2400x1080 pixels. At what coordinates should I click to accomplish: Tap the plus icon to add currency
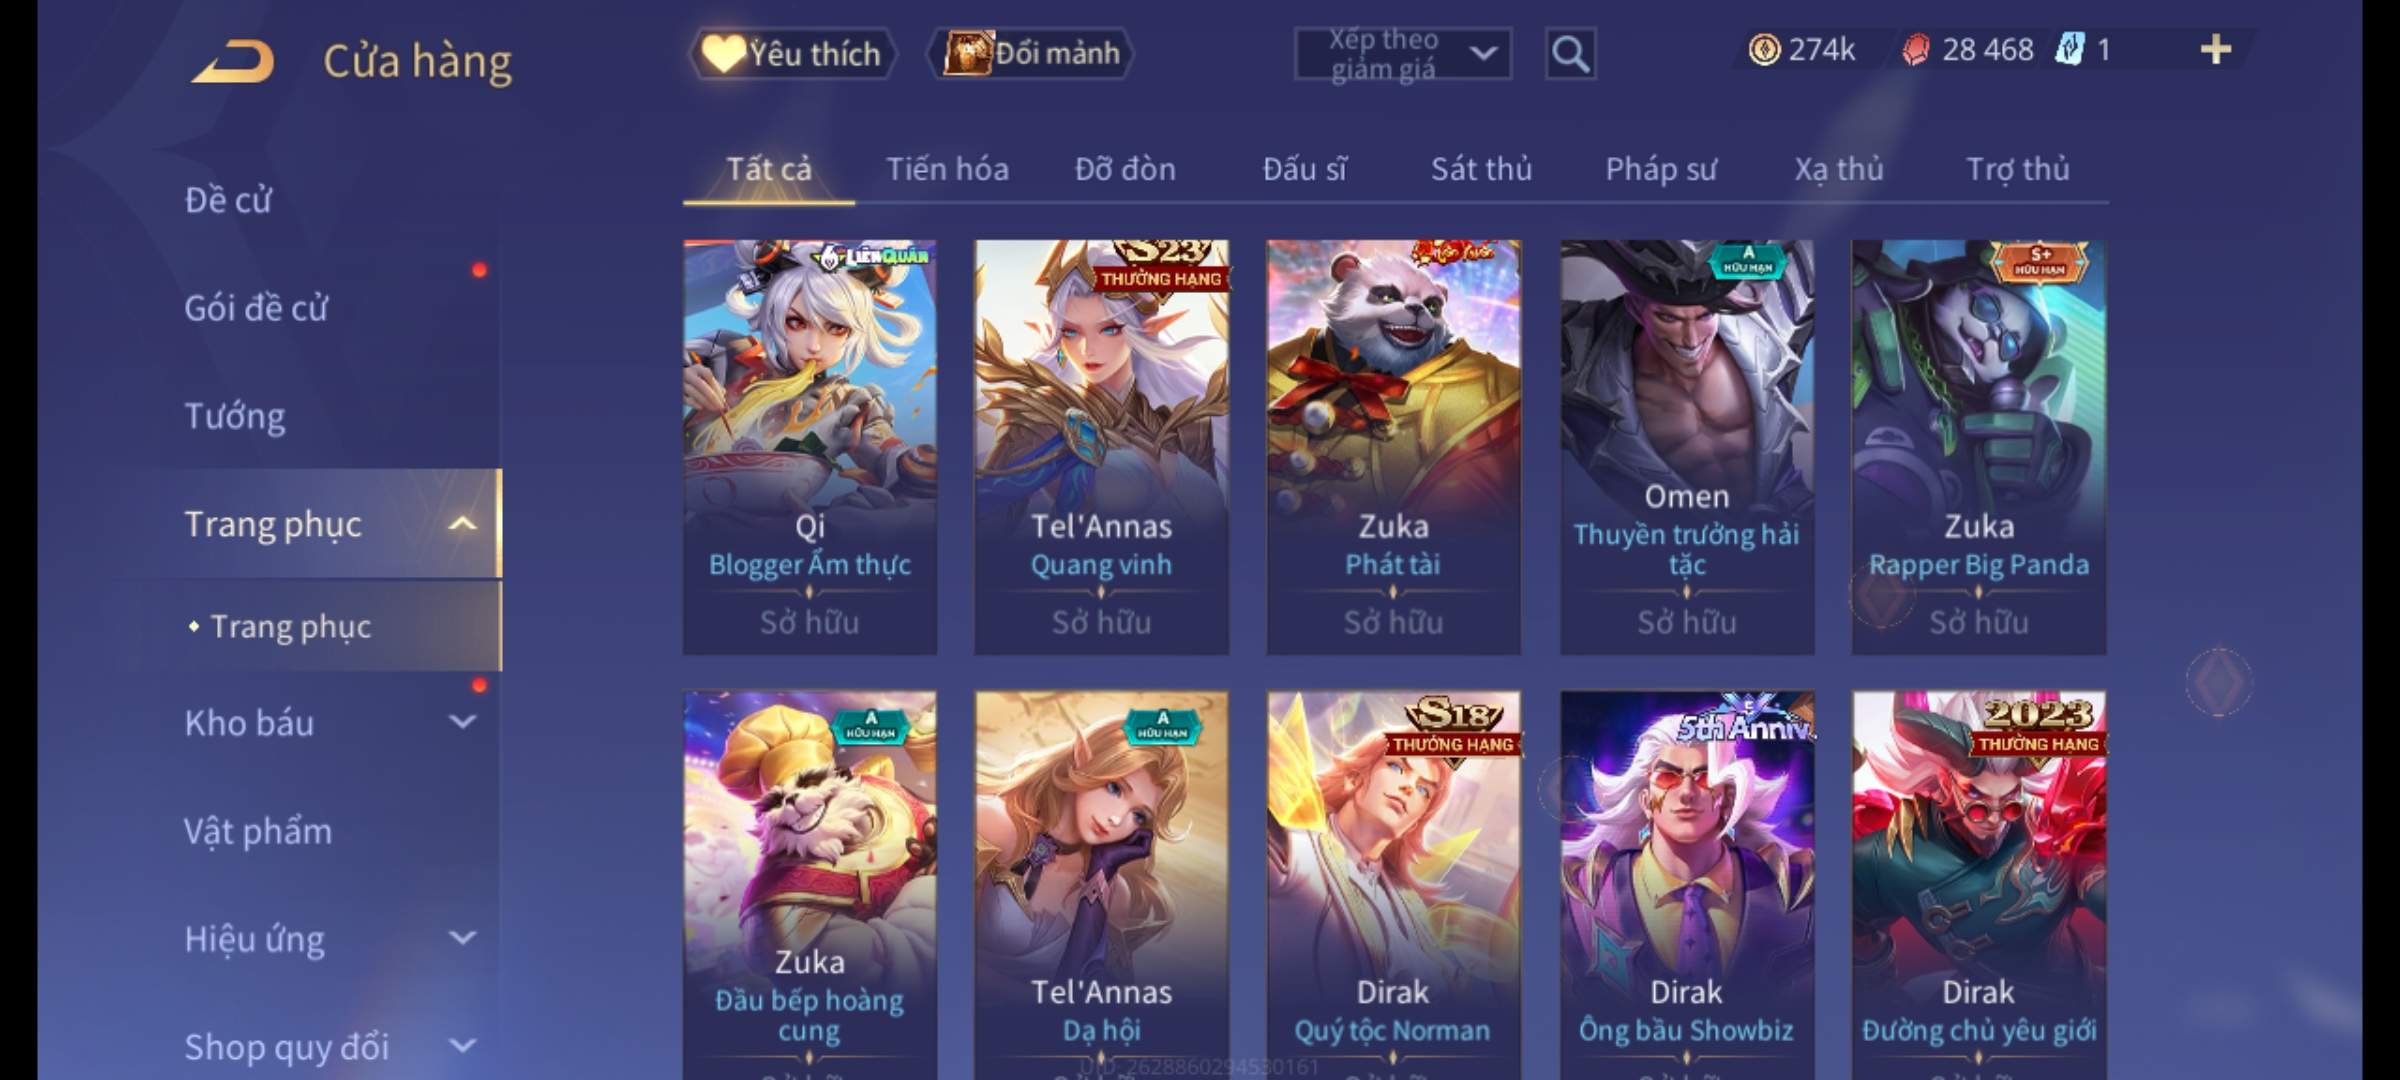[x=2216, y=49]
